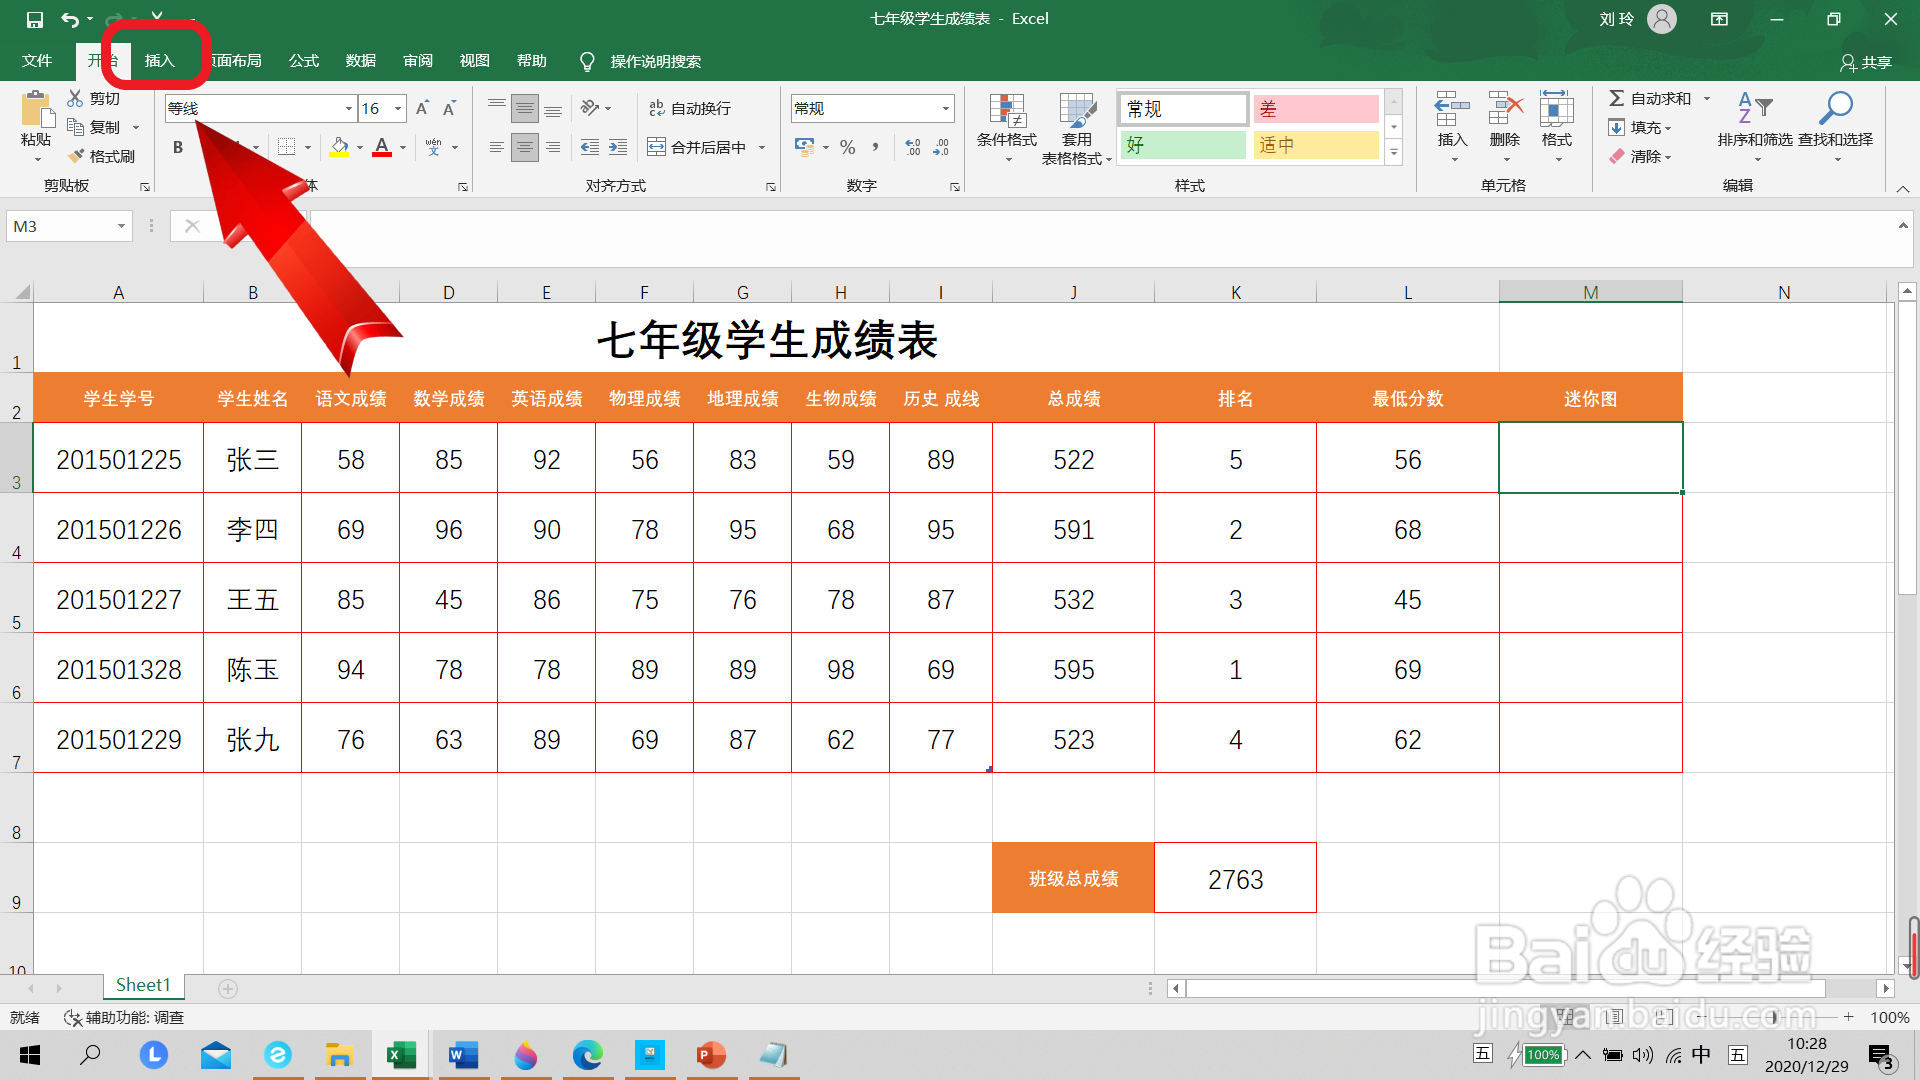
Task: Click the Undo arrow icon
Action: (69, 19)
